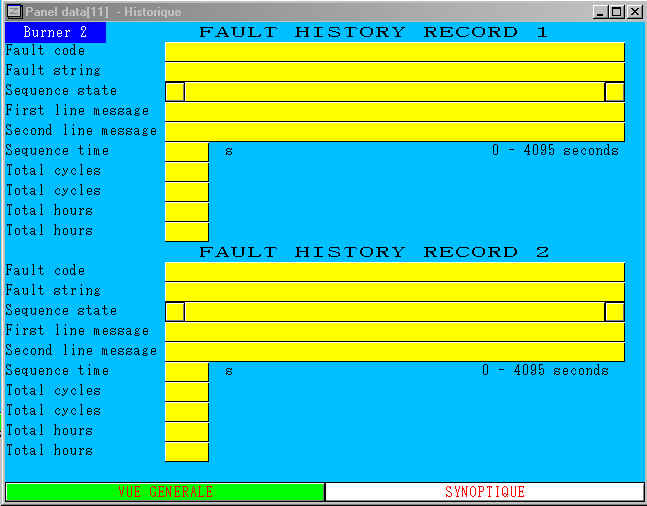The height and width of the screenshot is (506, 647).
Task: Click the Record 2 Sequence time field
Action: tap(187, 372)
